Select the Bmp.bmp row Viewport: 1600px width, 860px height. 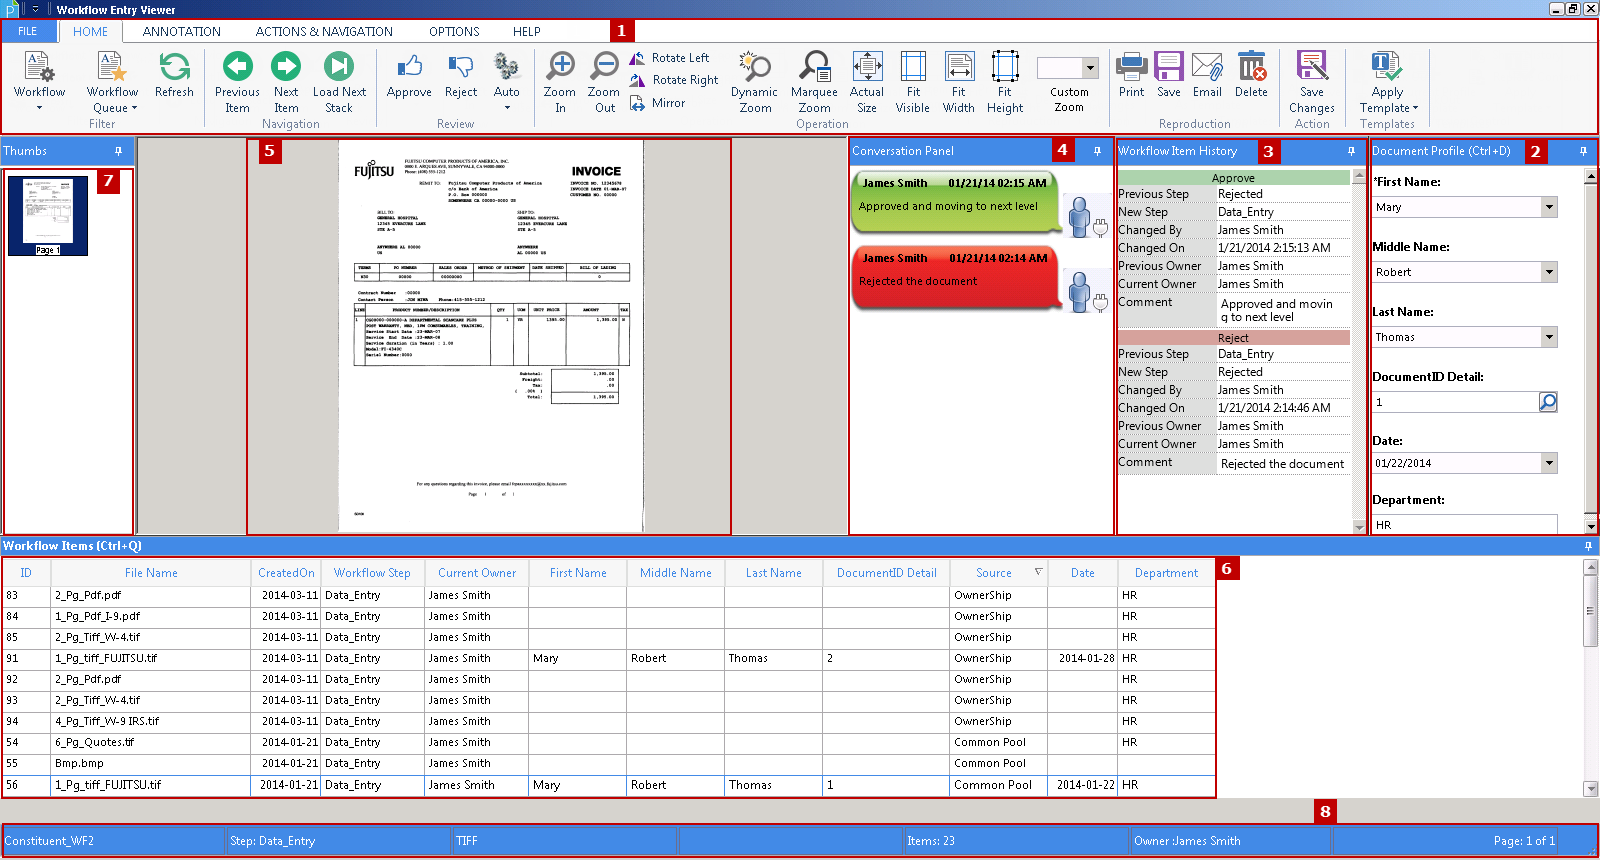tap(609, 763)
